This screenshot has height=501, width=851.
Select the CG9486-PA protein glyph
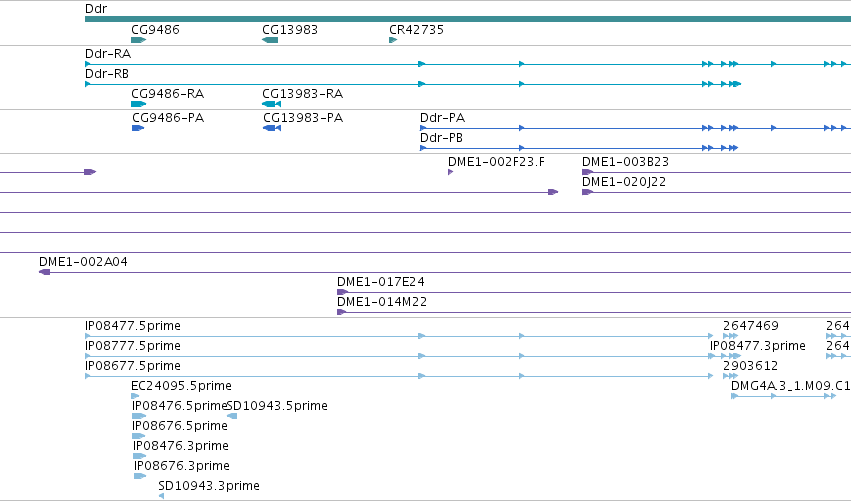(138, 128)
